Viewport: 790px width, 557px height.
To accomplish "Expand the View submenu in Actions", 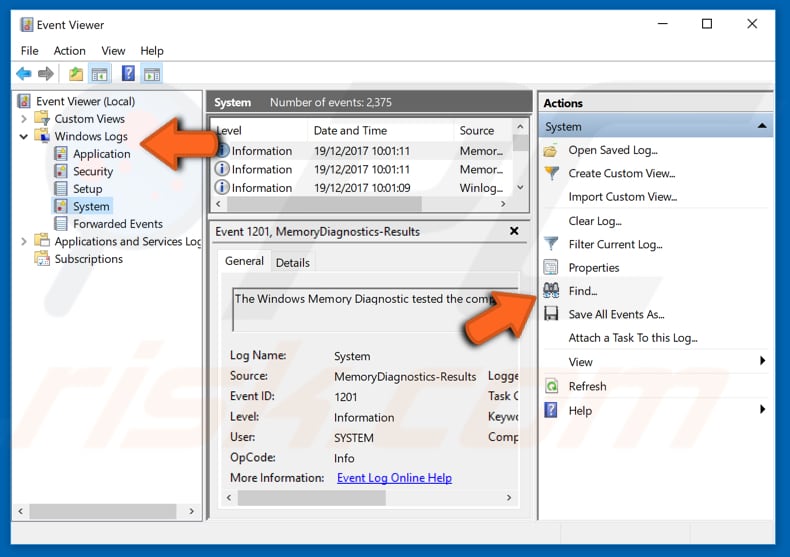I will tap(762, 361).
